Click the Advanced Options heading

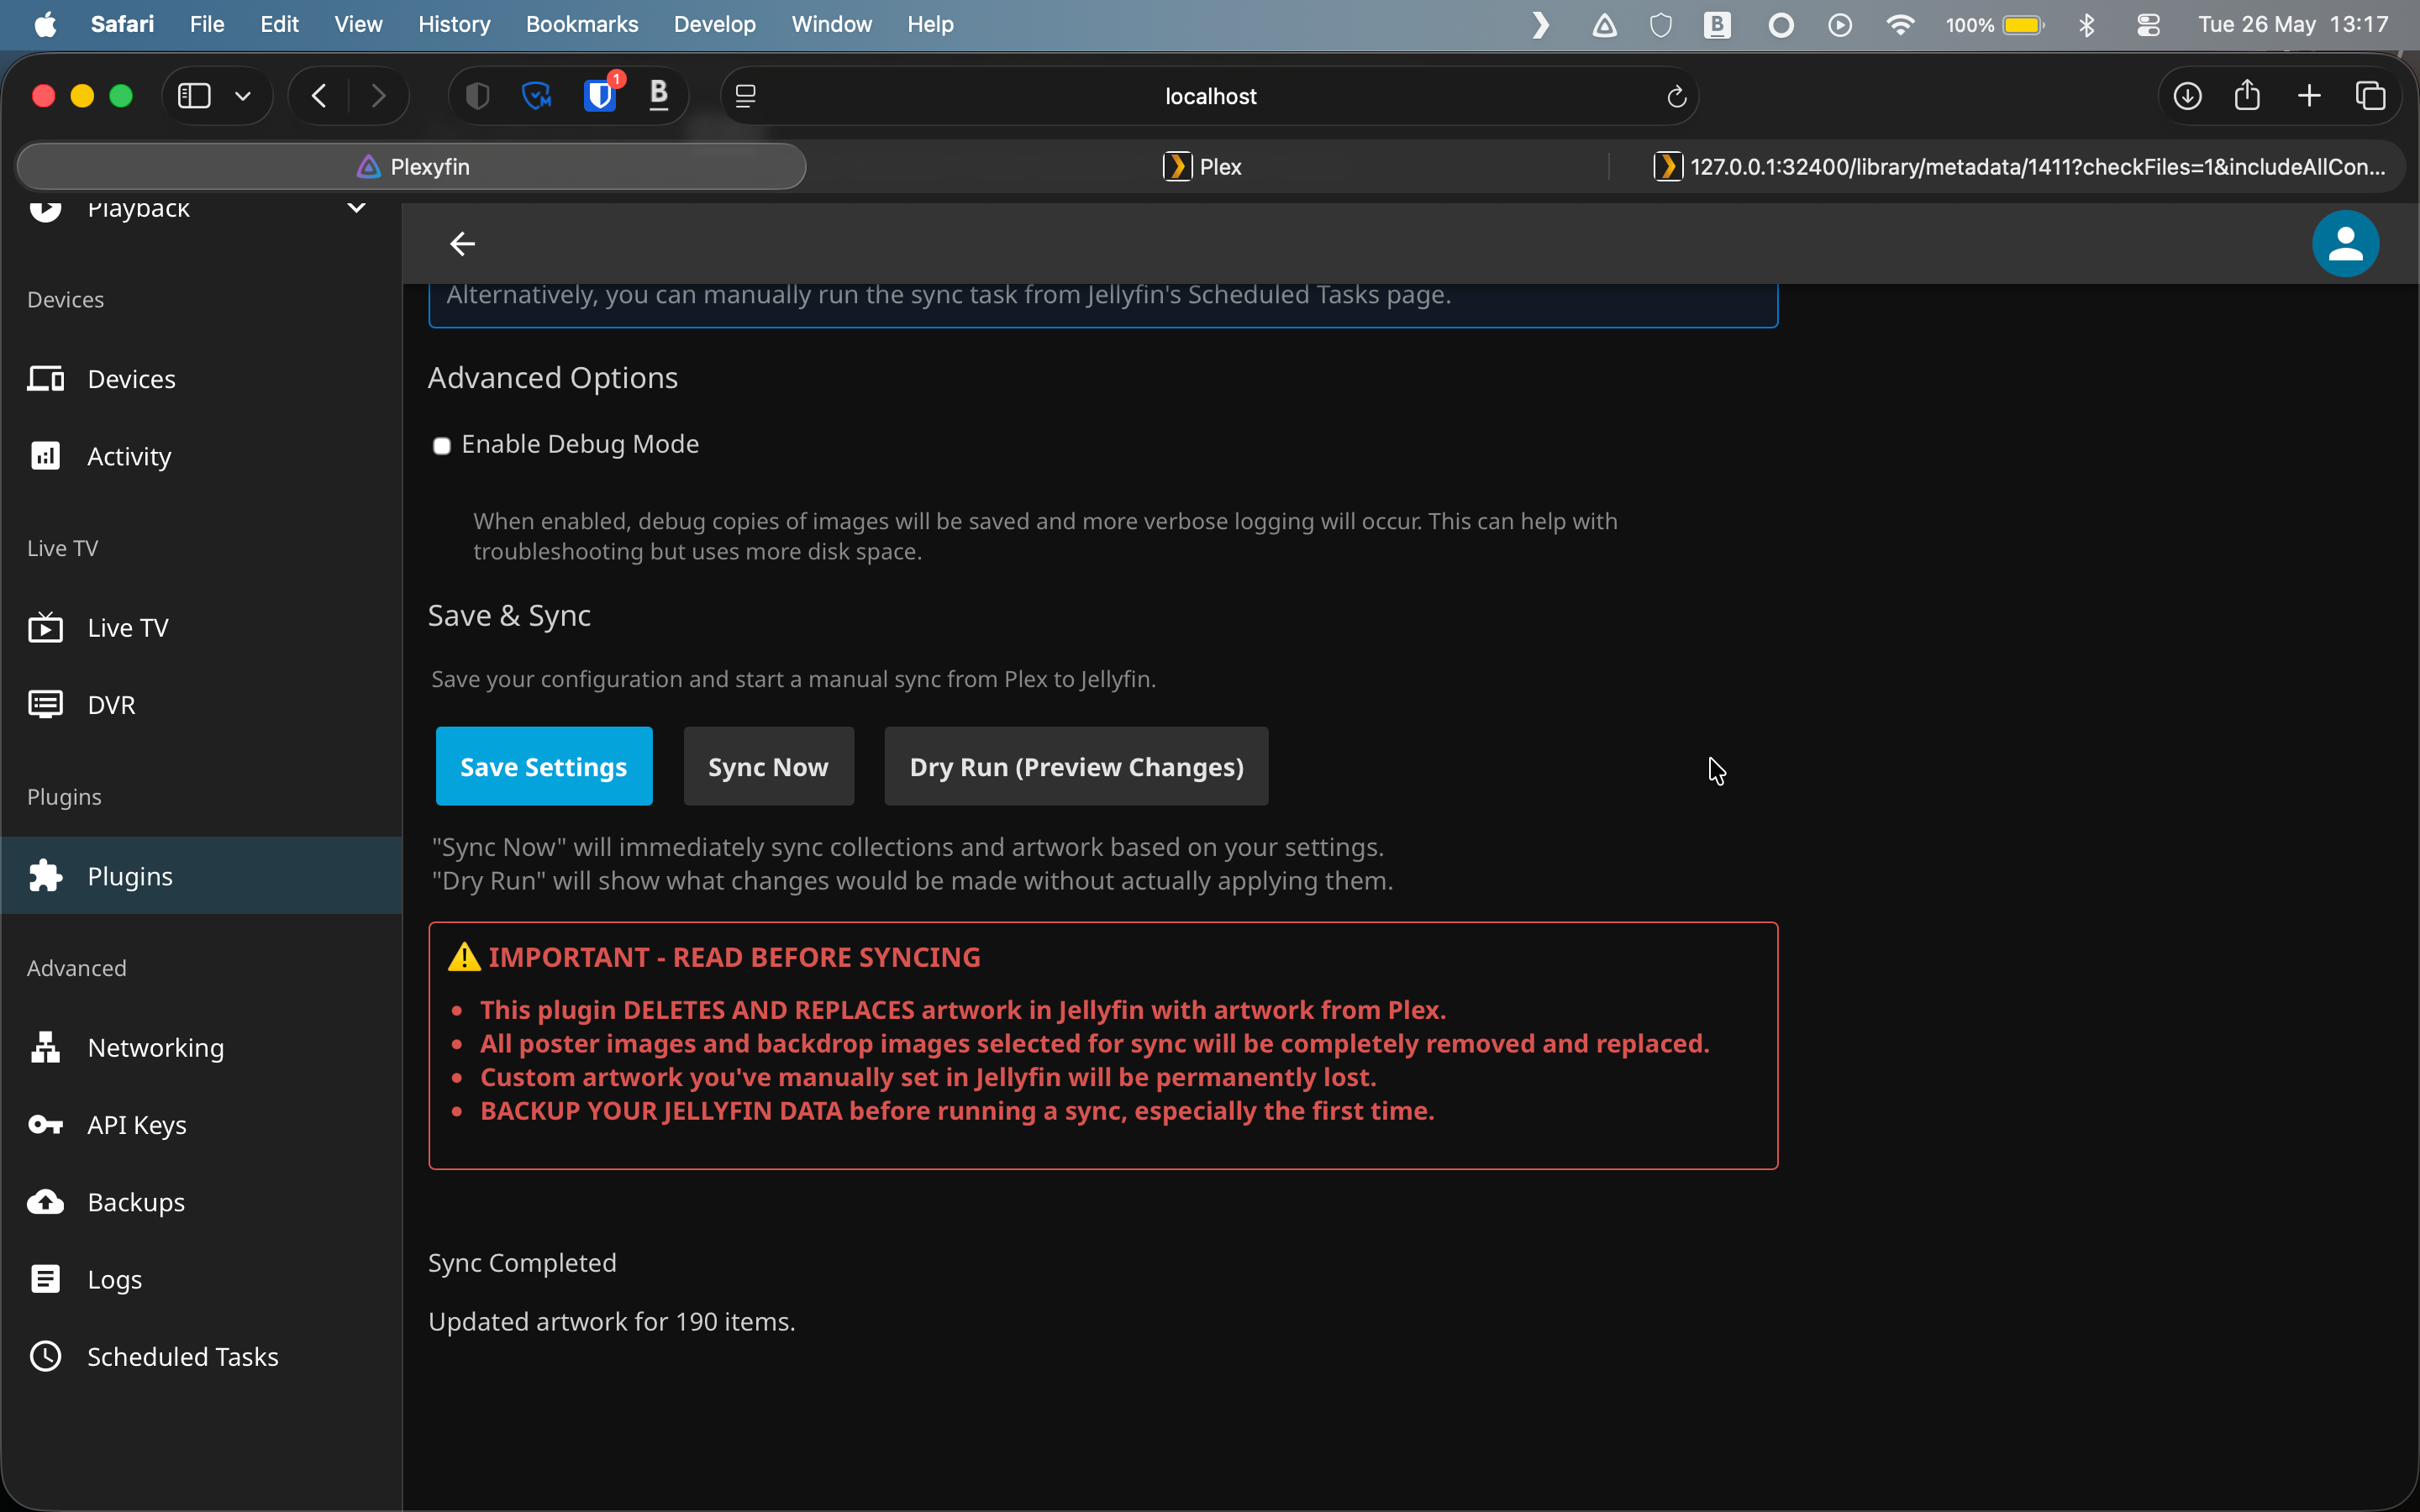[553, 377]
